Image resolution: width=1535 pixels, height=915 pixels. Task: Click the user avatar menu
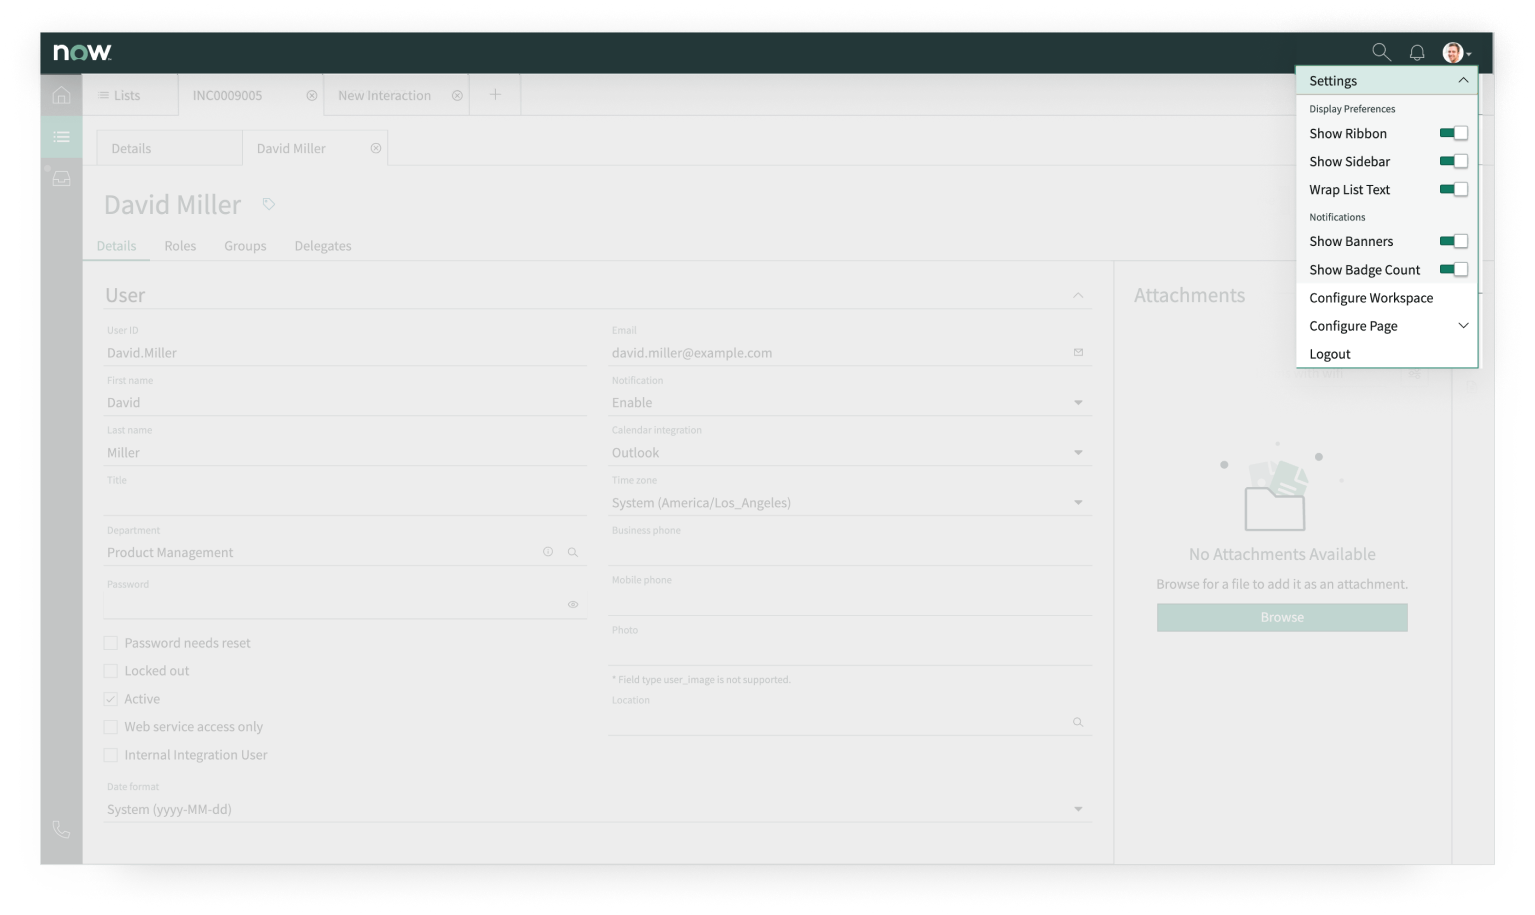[1456, 52]
